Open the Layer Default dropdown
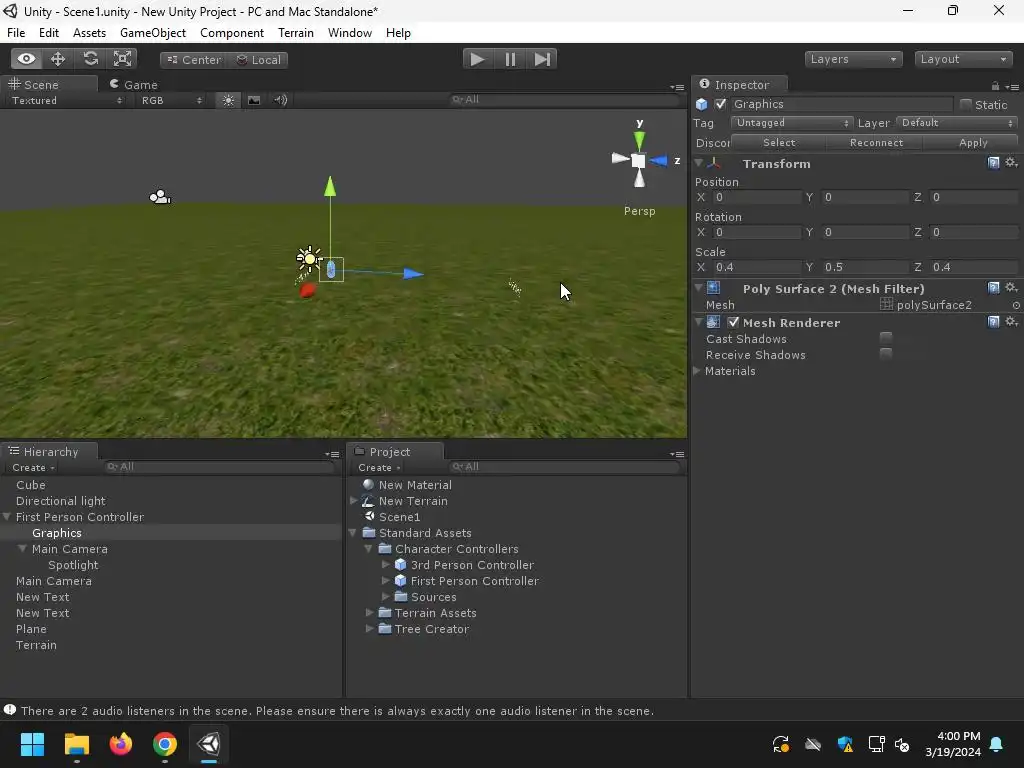The height and width of the screenshot is (768, 1024). (x=957, y=123)
